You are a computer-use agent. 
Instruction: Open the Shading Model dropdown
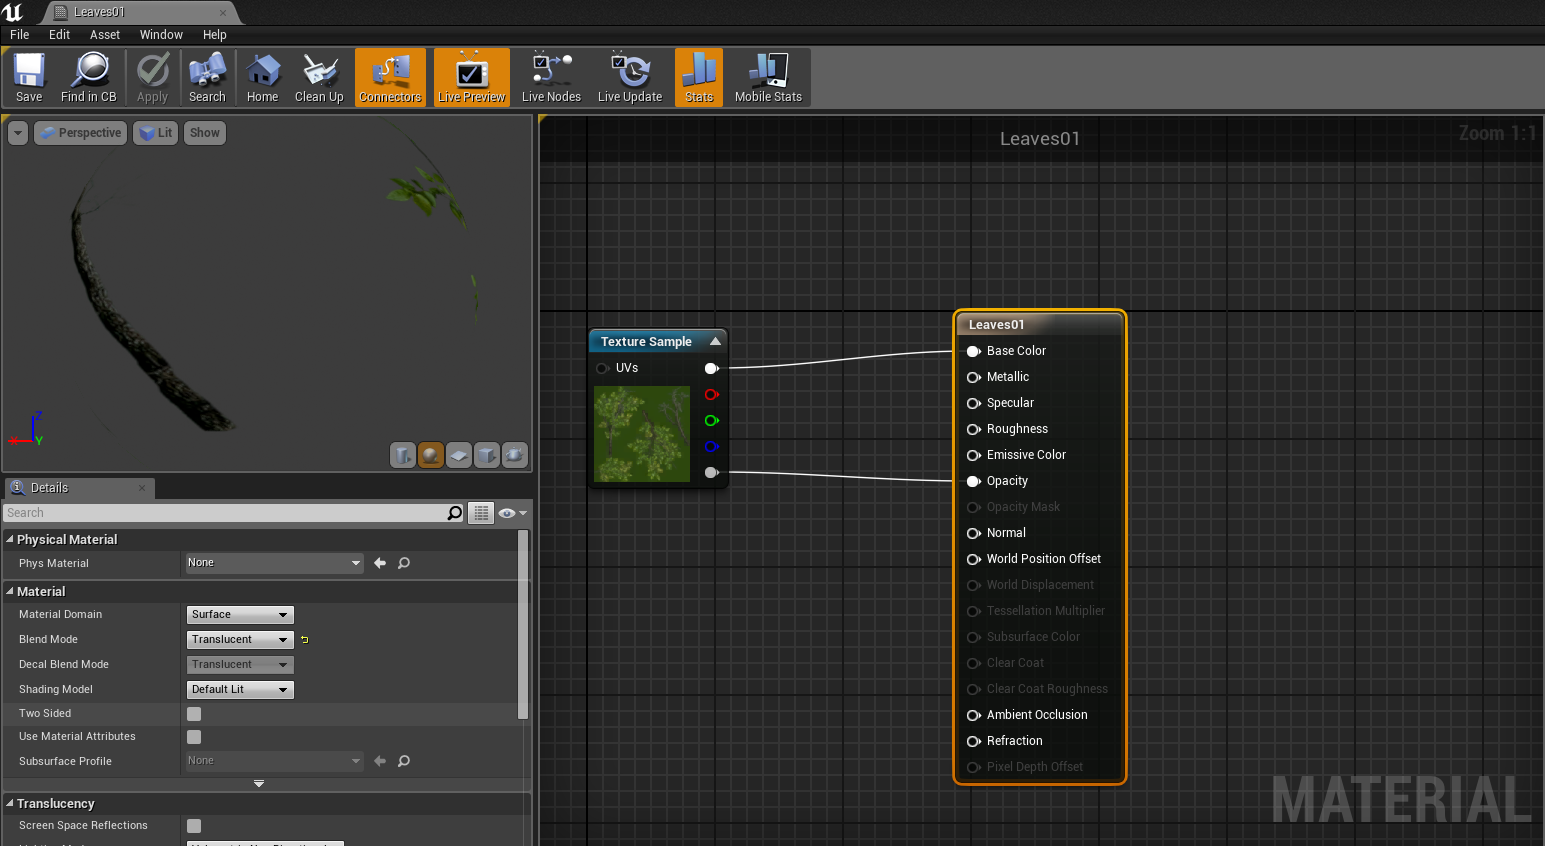click(239, 689)
